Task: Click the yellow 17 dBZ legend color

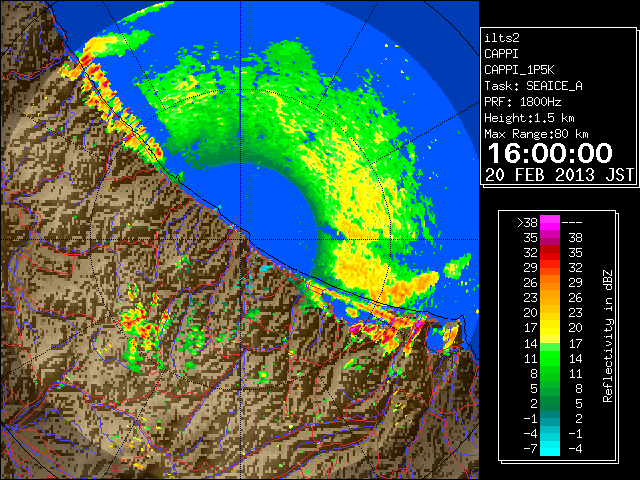Action: tap(550, 328)
